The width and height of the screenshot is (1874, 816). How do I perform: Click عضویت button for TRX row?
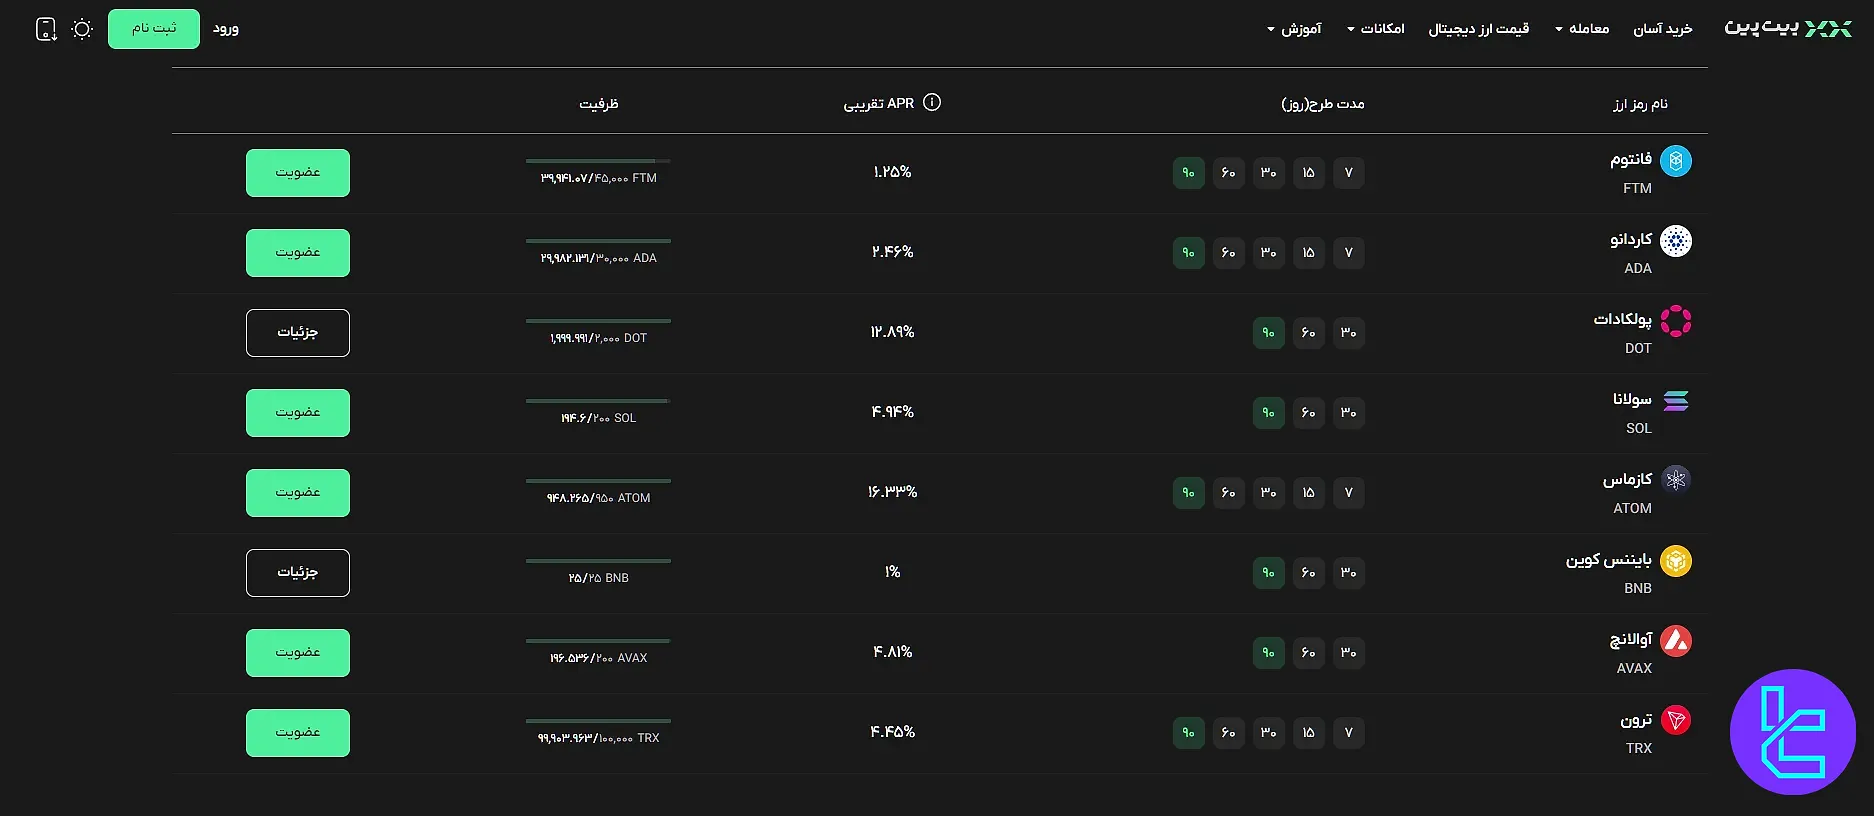tap(298, 733)
